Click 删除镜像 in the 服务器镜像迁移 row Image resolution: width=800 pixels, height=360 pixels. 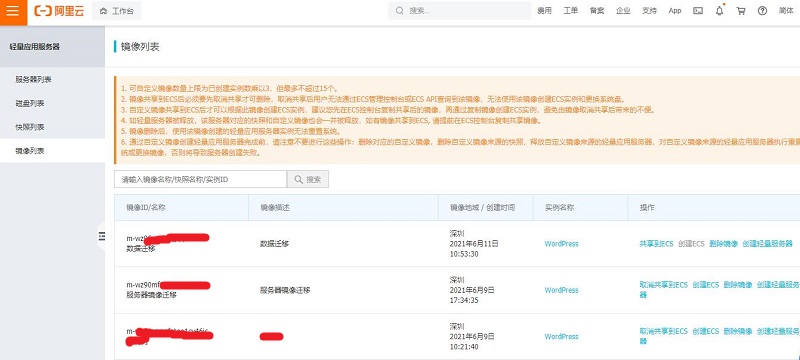[738, 285]
